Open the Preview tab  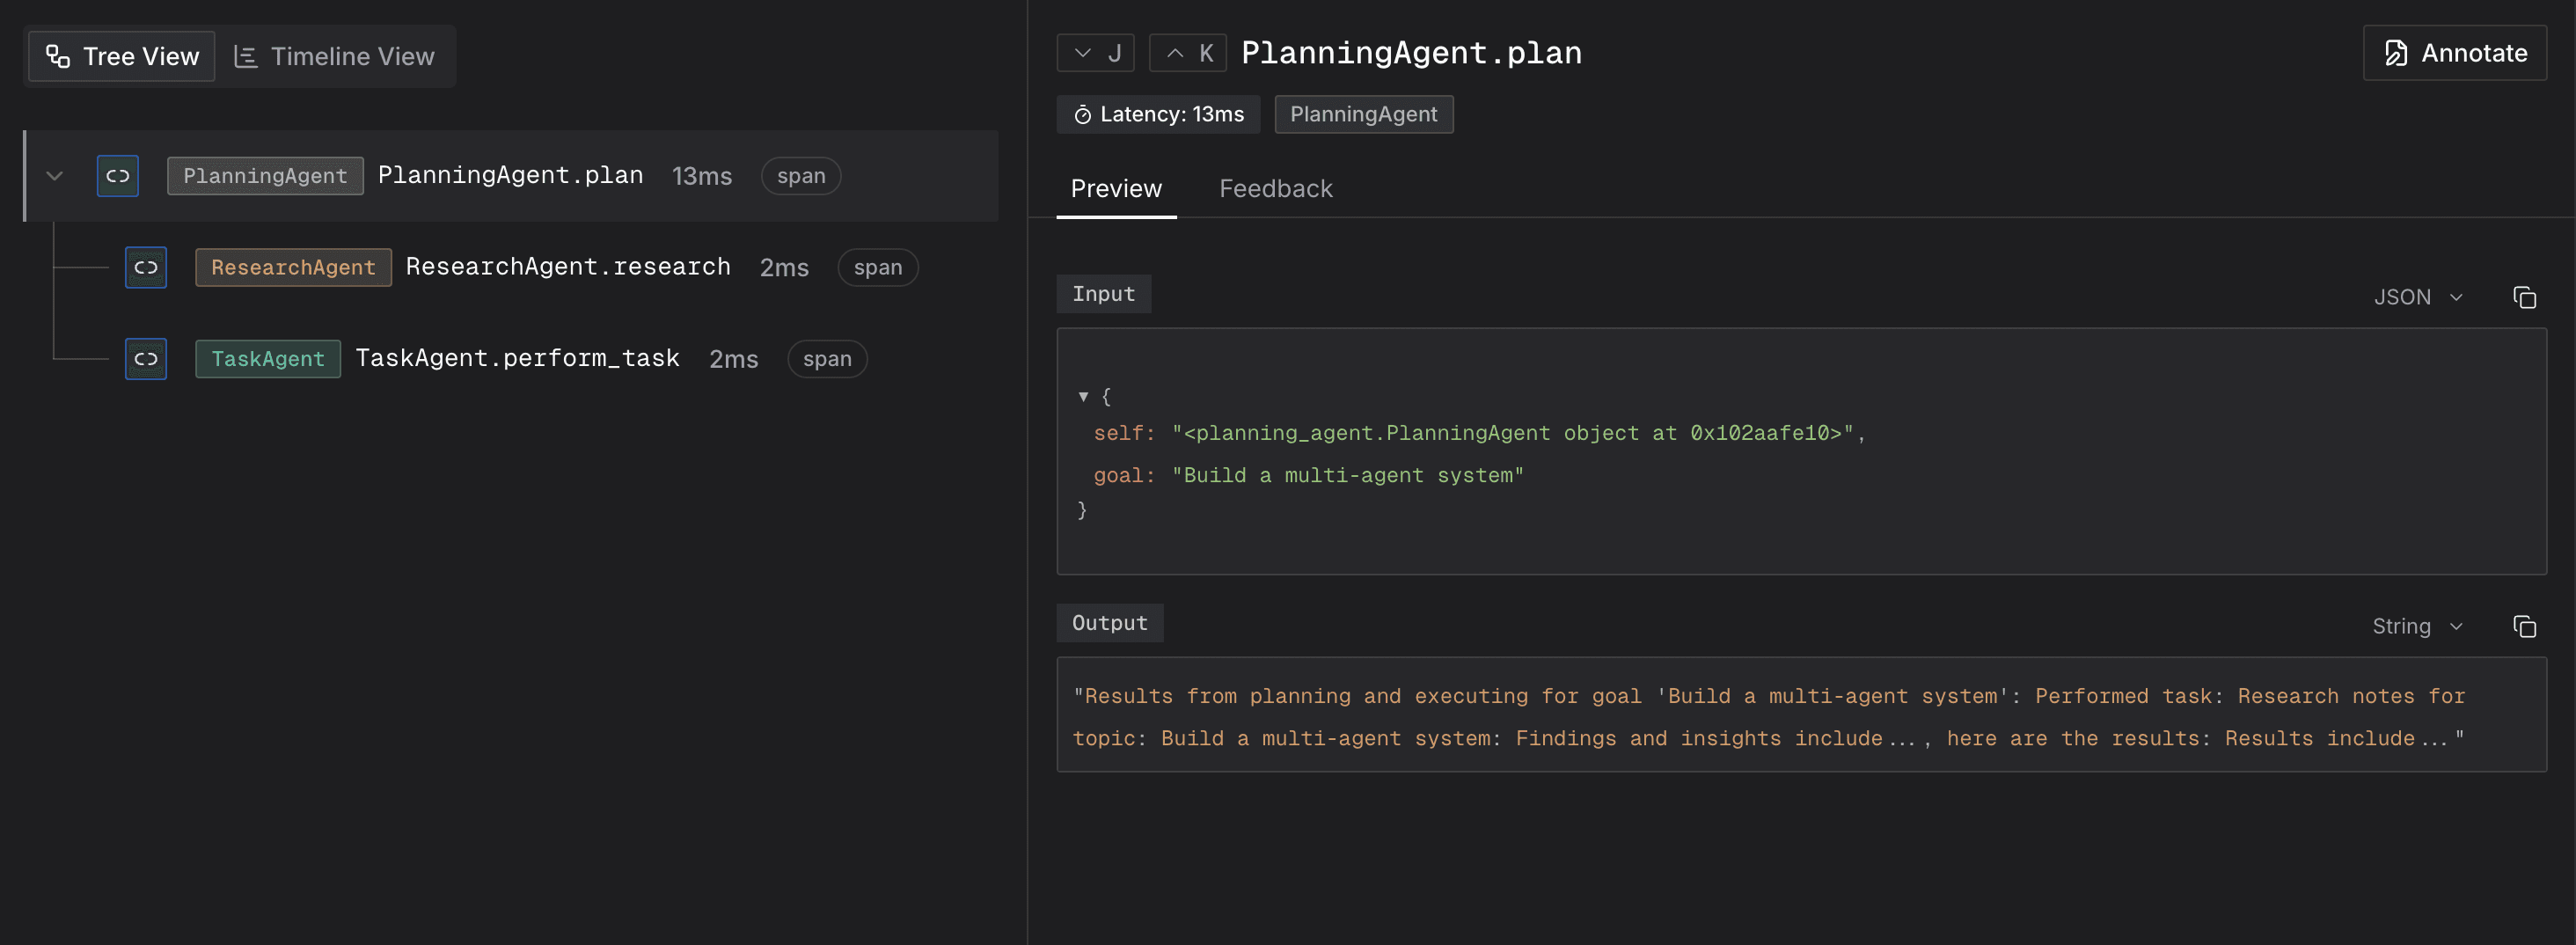[1115, 189]
